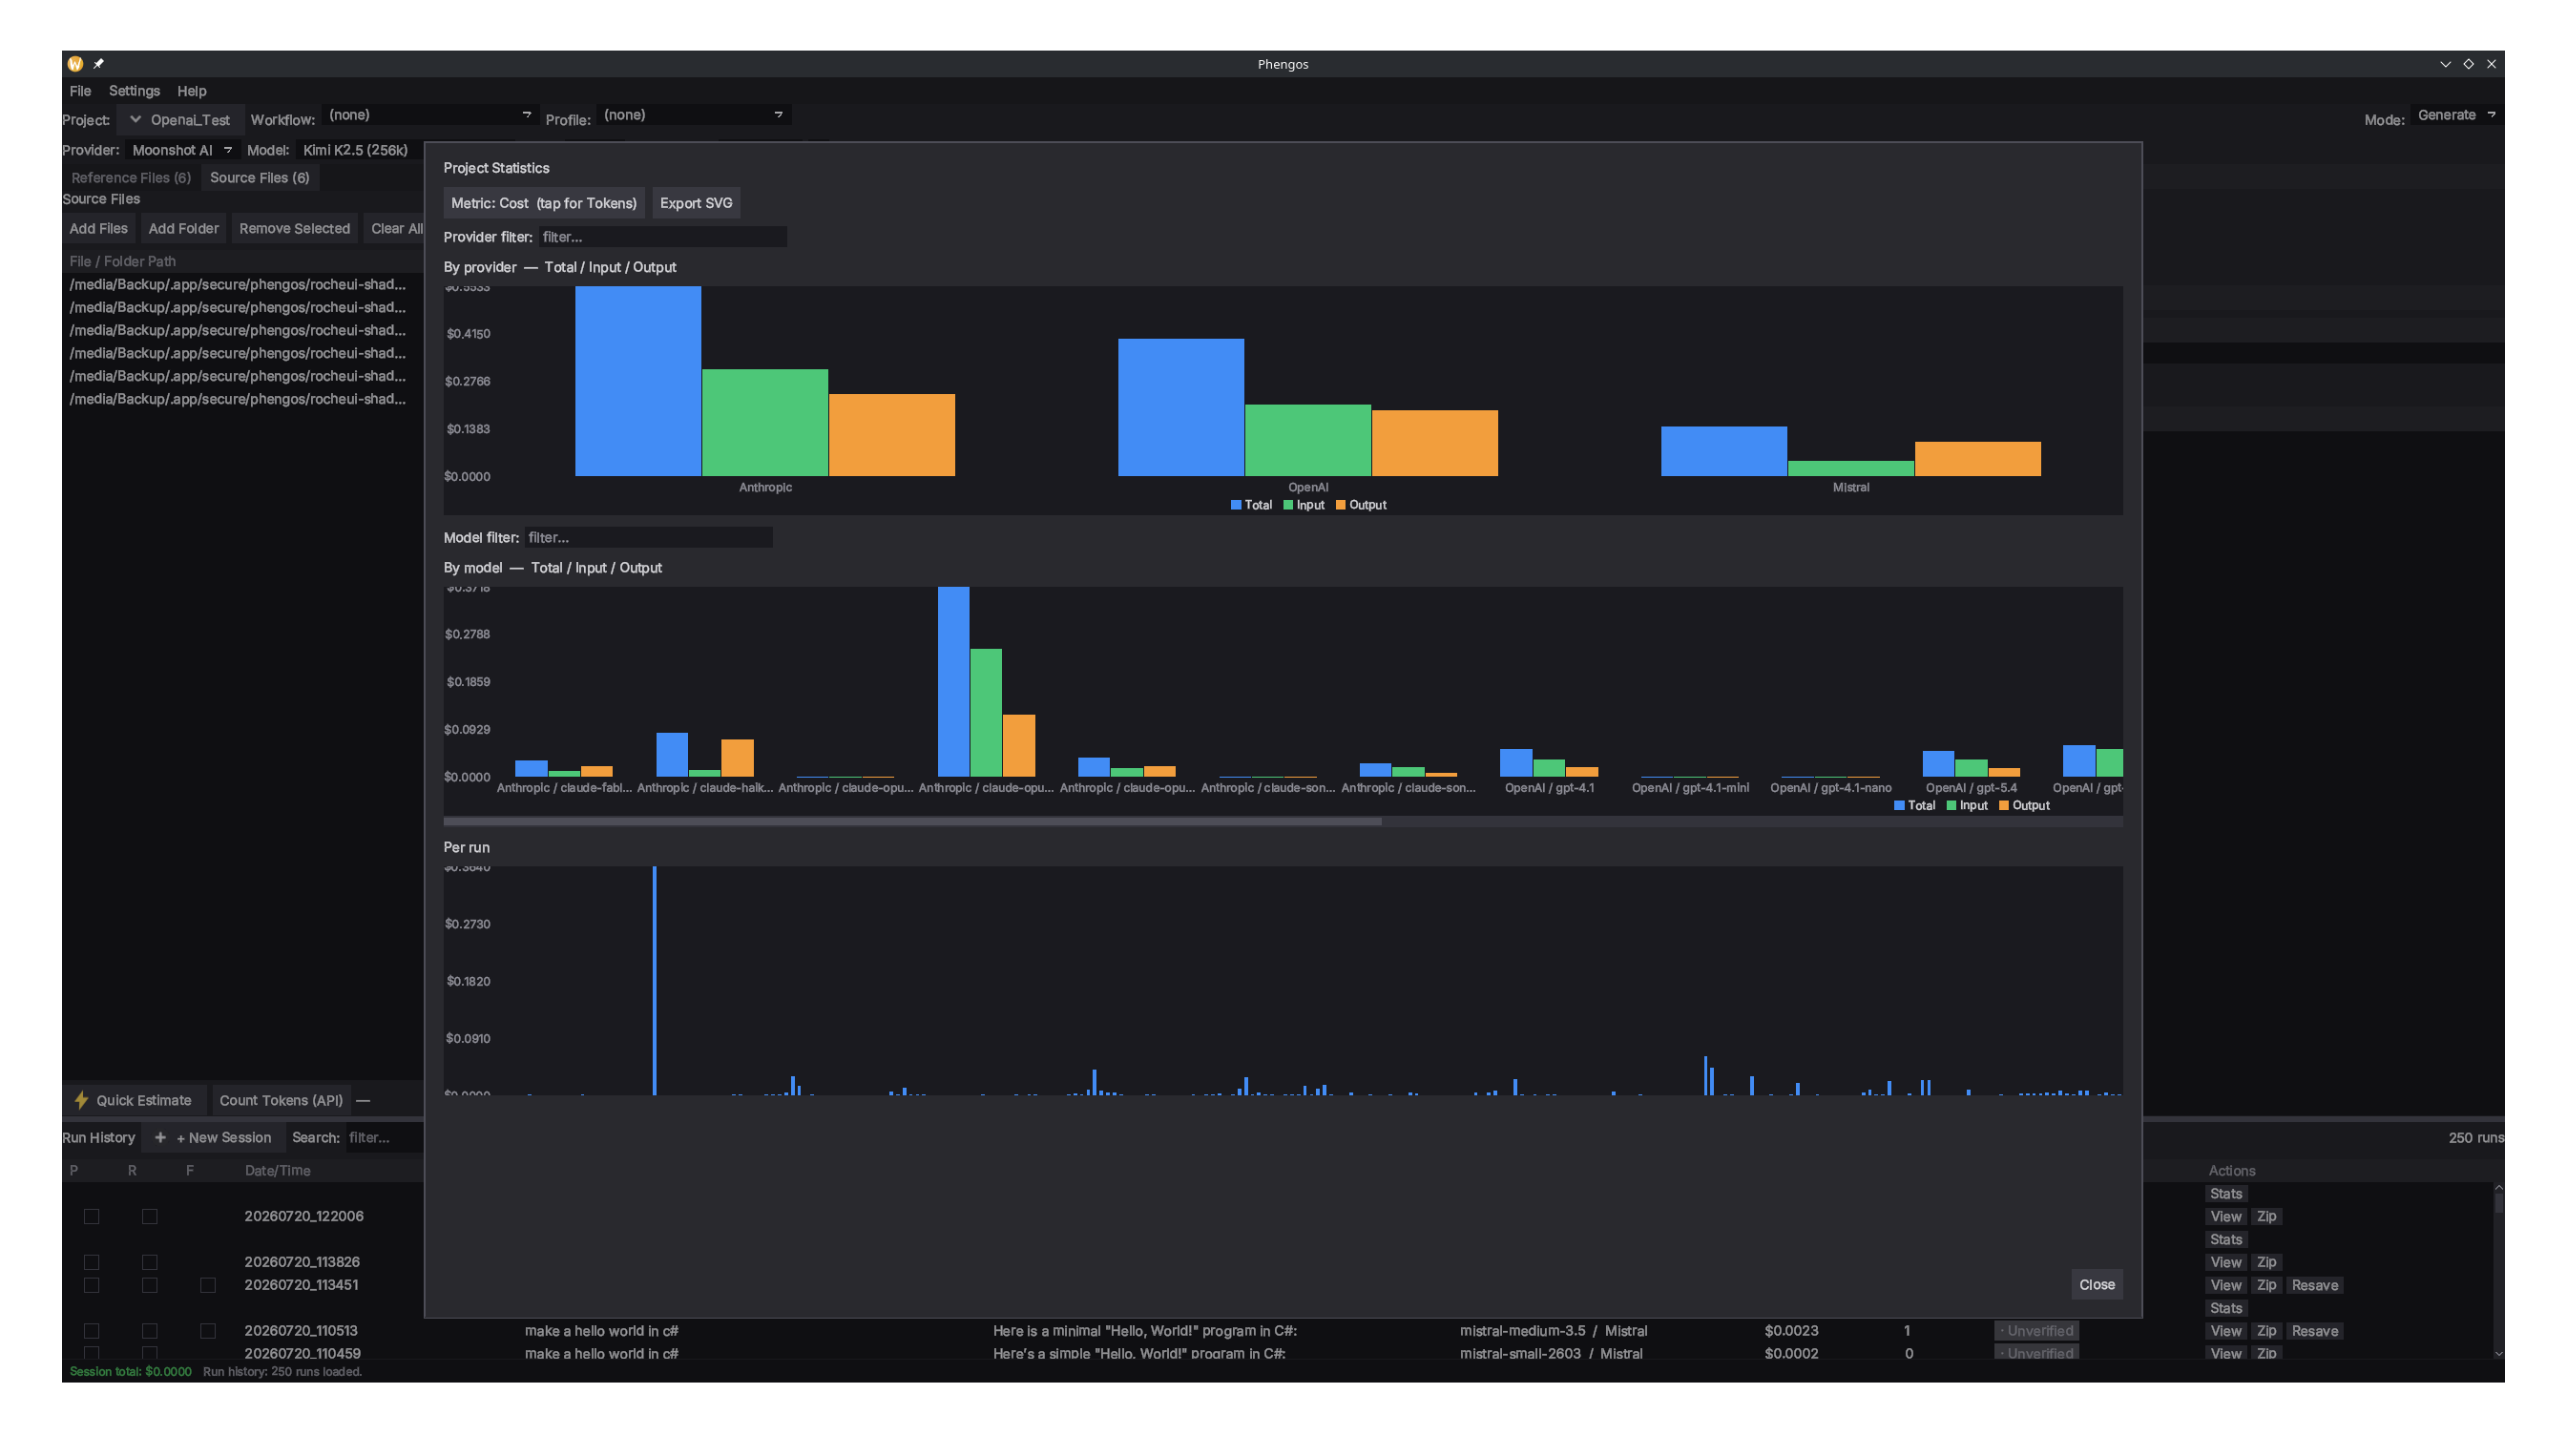2567x1456 pixels.
Task: Click the green Input legend marker under provider chart
Action: click(1288, 505)
